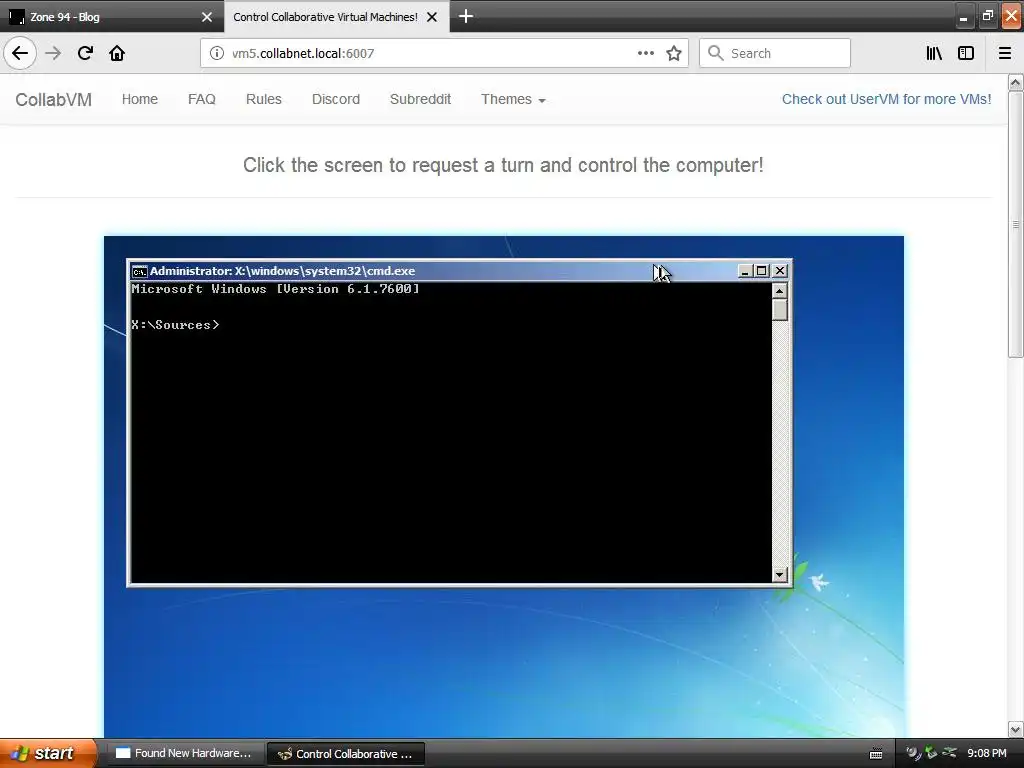Open a new tab with plus button

pyautogui.click(x=466, y=16)
